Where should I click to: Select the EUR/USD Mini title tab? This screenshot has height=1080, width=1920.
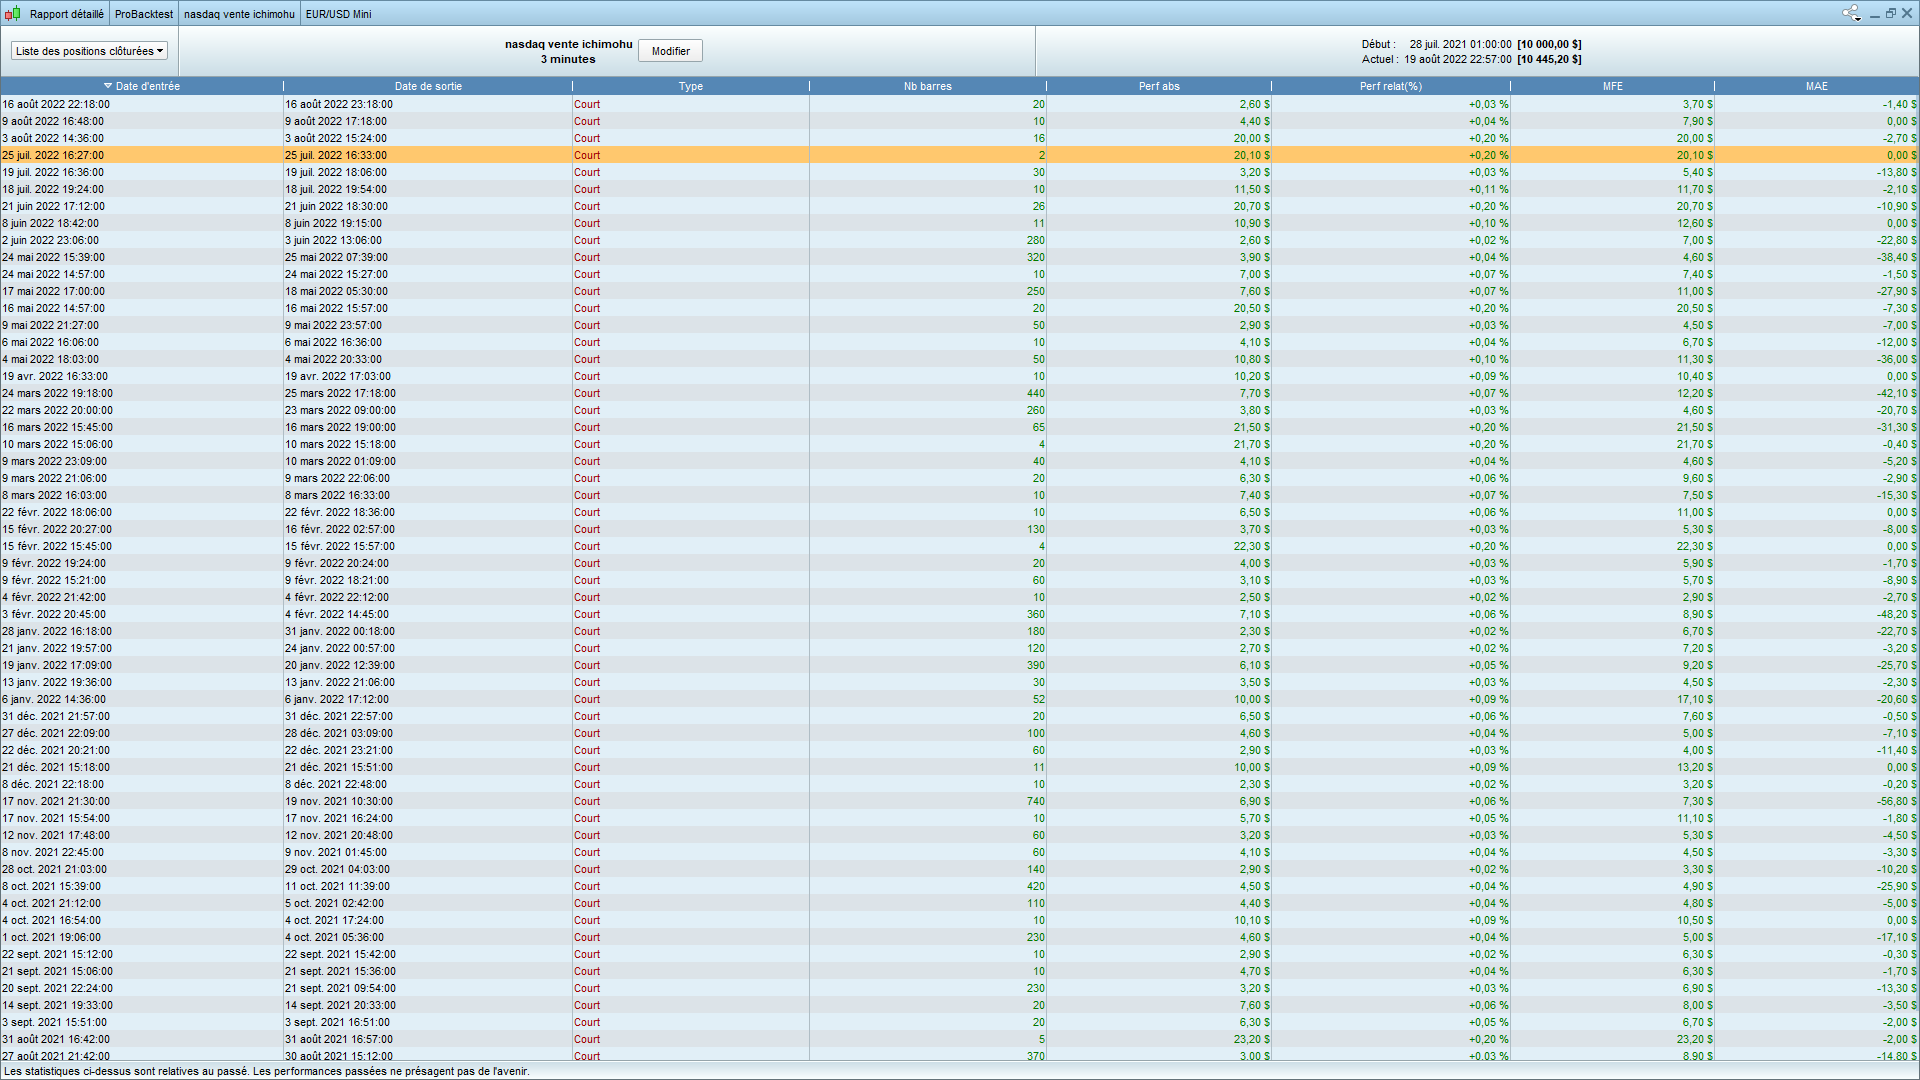tap(338, 14)
